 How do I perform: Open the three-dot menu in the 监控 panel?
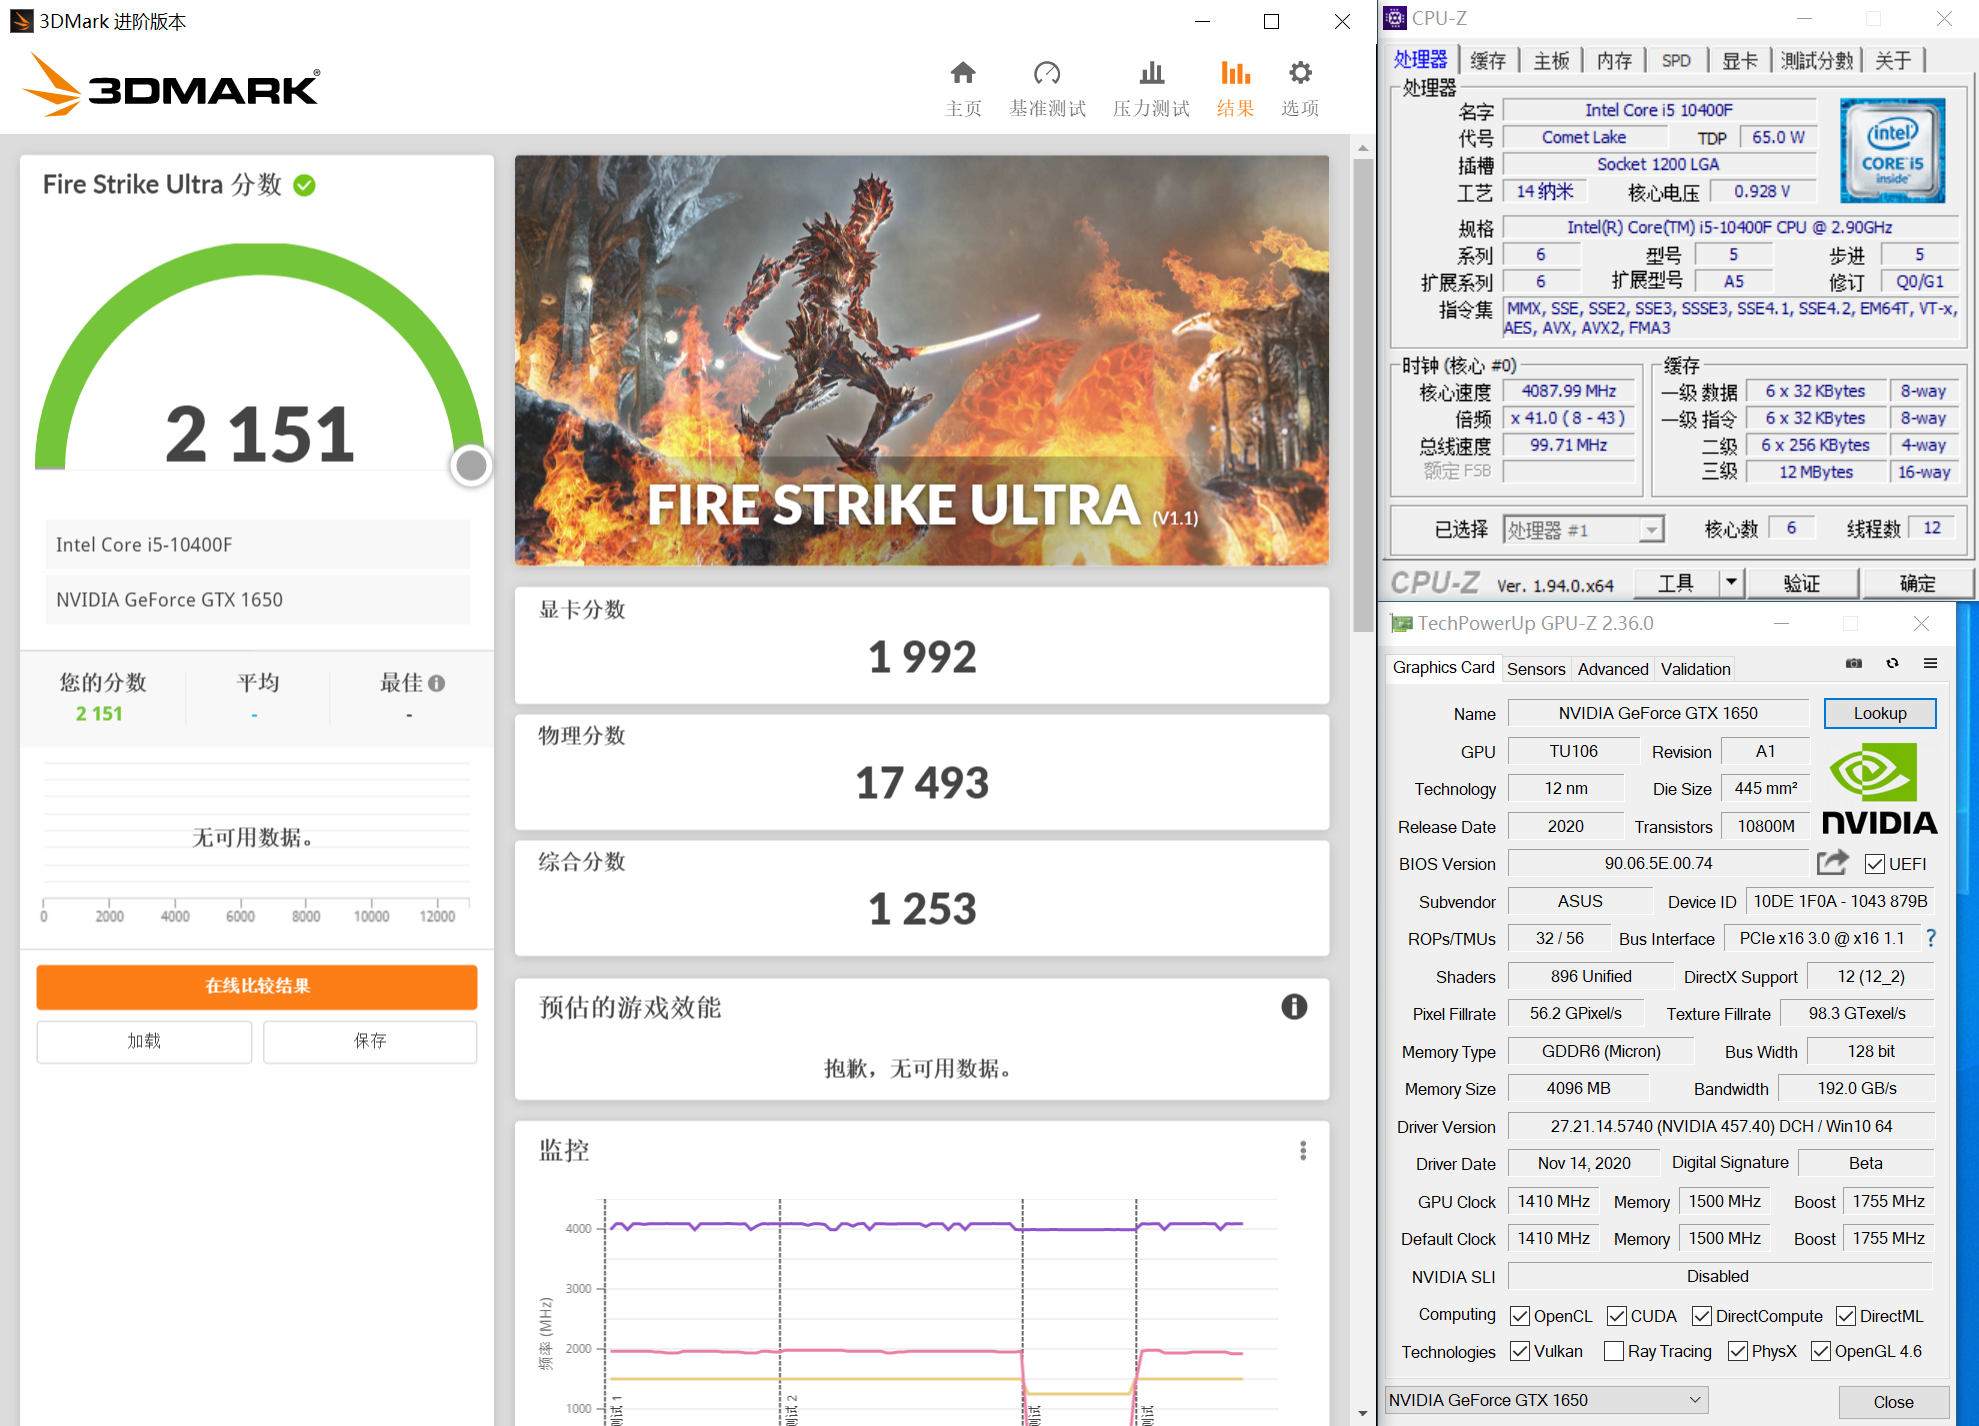click(1303, 1151)
